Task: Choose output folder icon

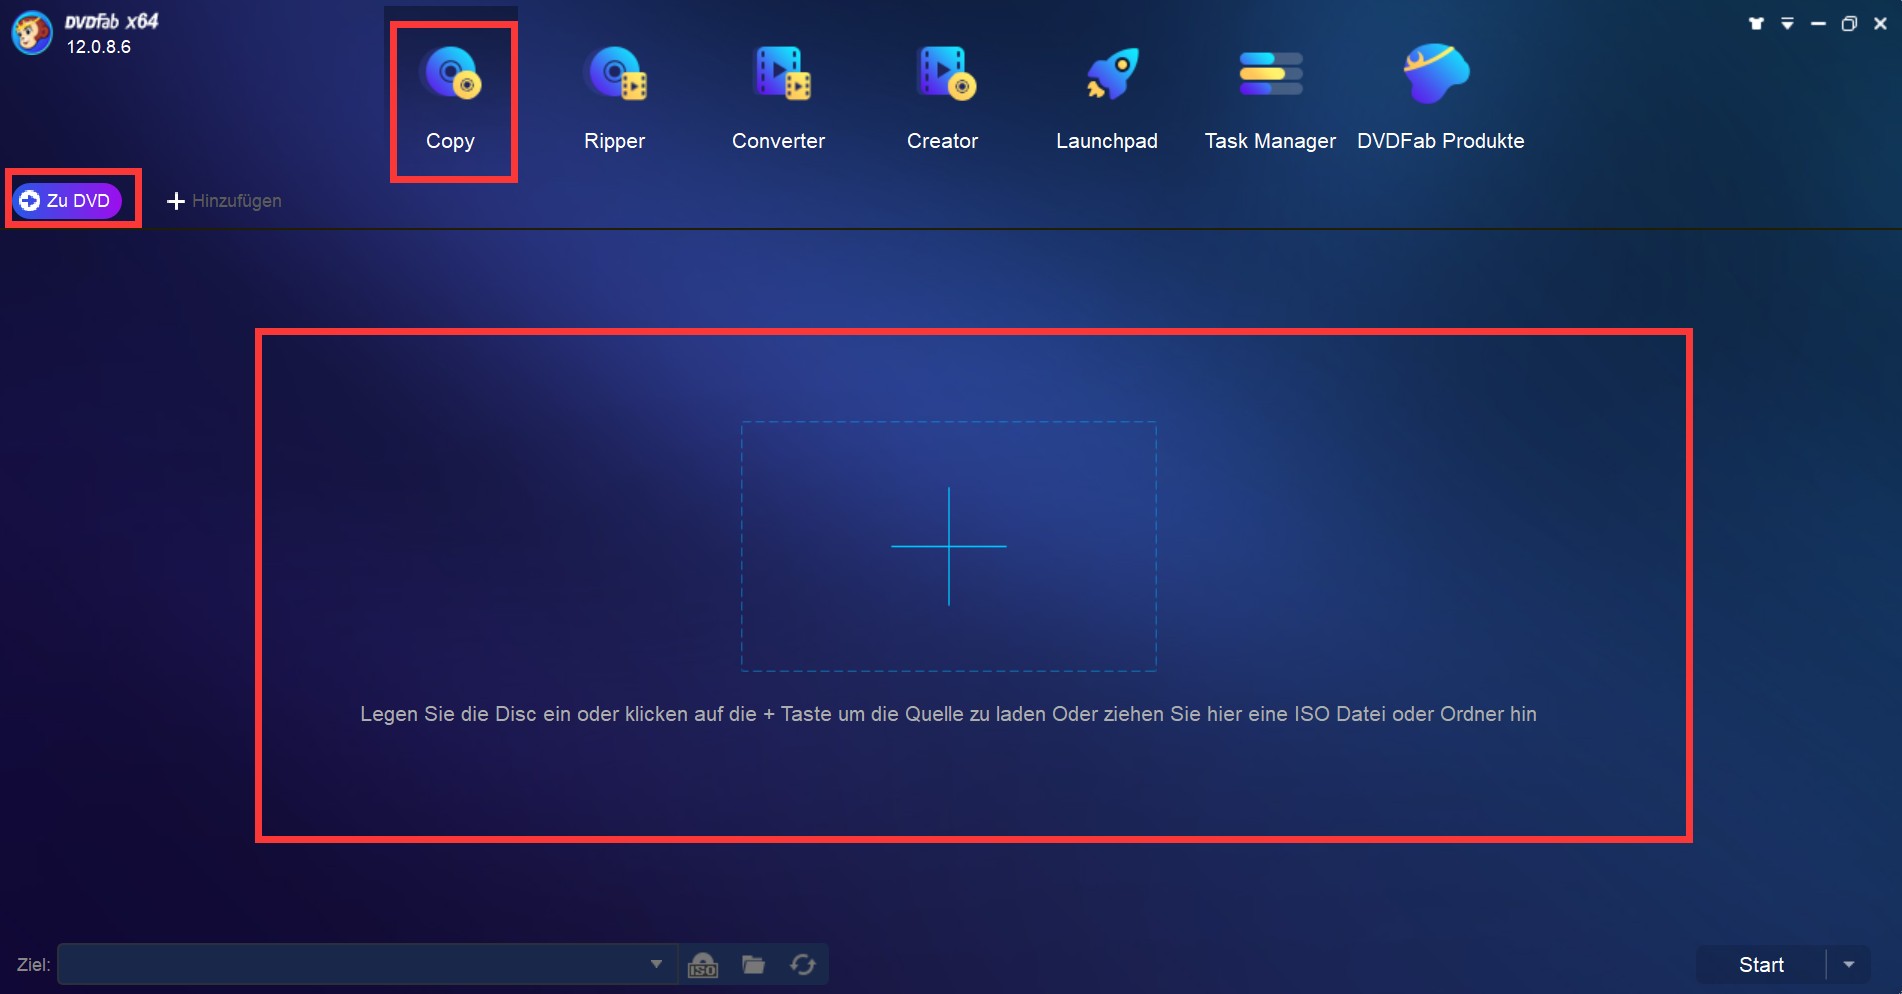Action: [753, 965]
